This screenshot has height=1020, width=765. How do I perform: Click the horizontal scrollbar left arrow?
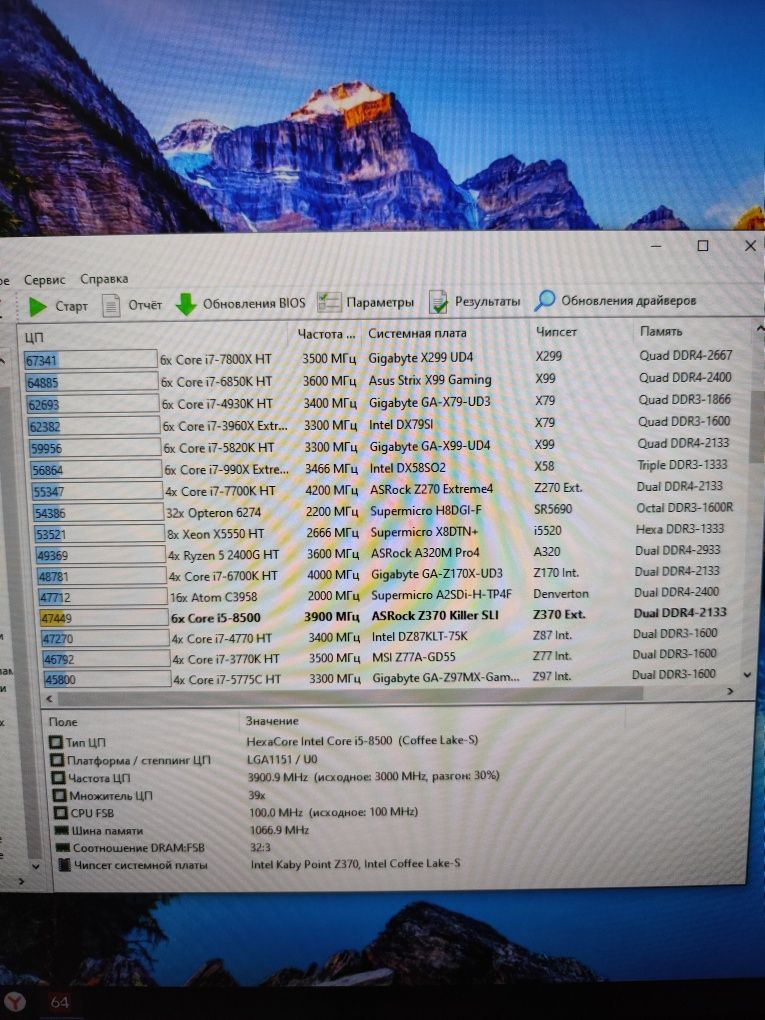click(49, 699)
